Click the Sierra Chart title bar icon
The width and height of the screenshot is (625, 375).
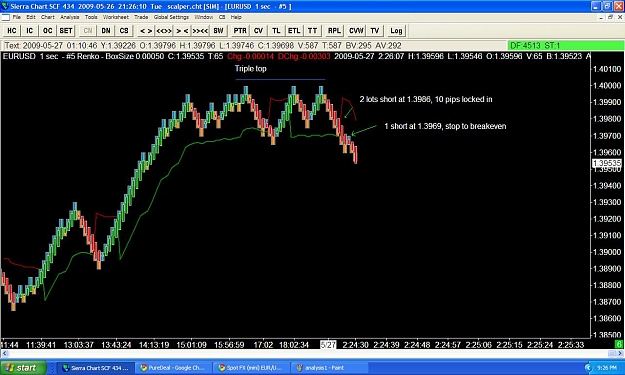(x=4, y=6)
